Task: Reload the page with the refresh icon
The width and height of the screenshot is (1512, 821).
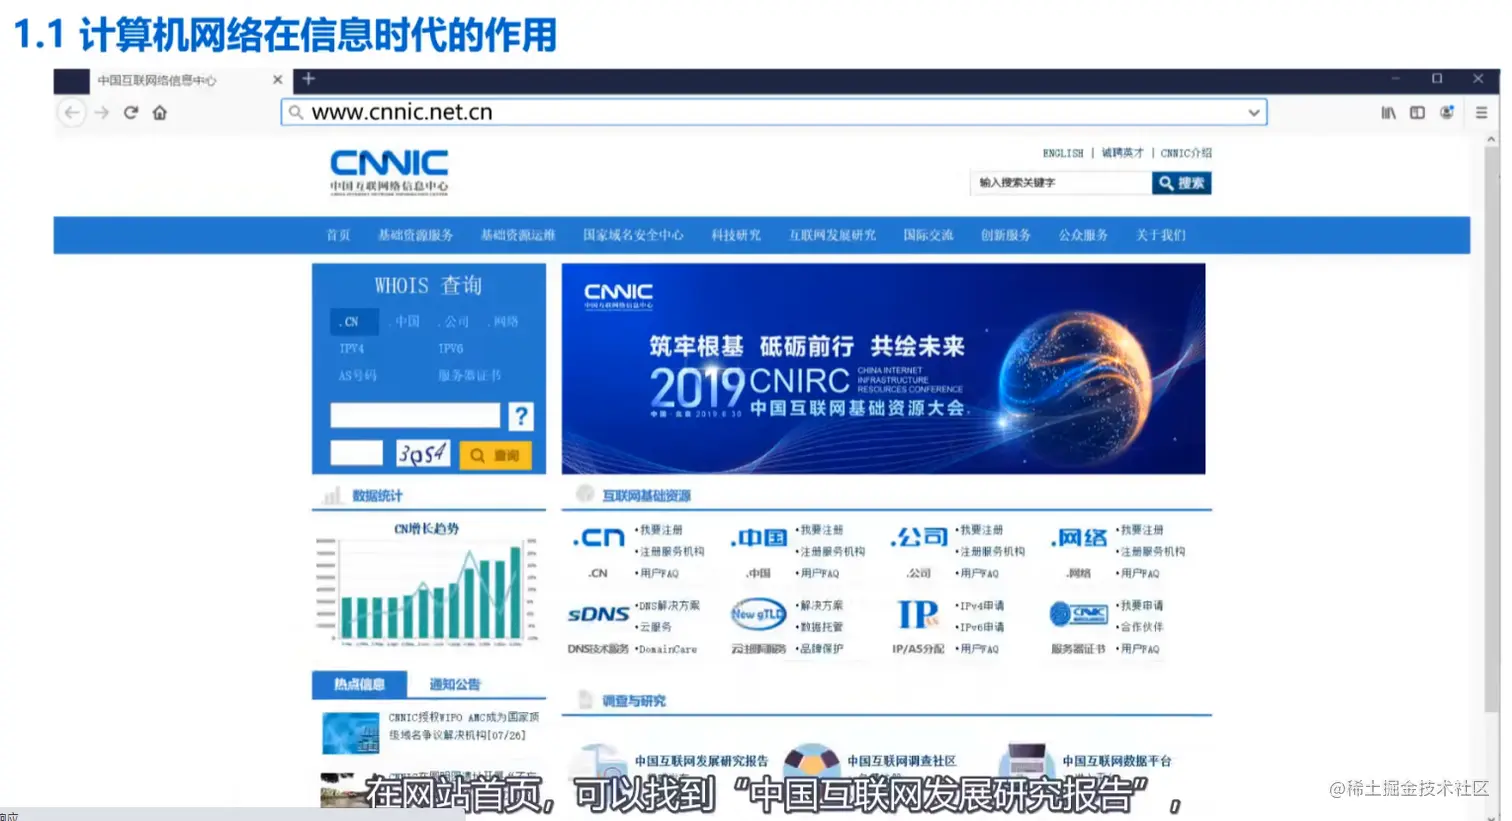Action: [131, 113]
